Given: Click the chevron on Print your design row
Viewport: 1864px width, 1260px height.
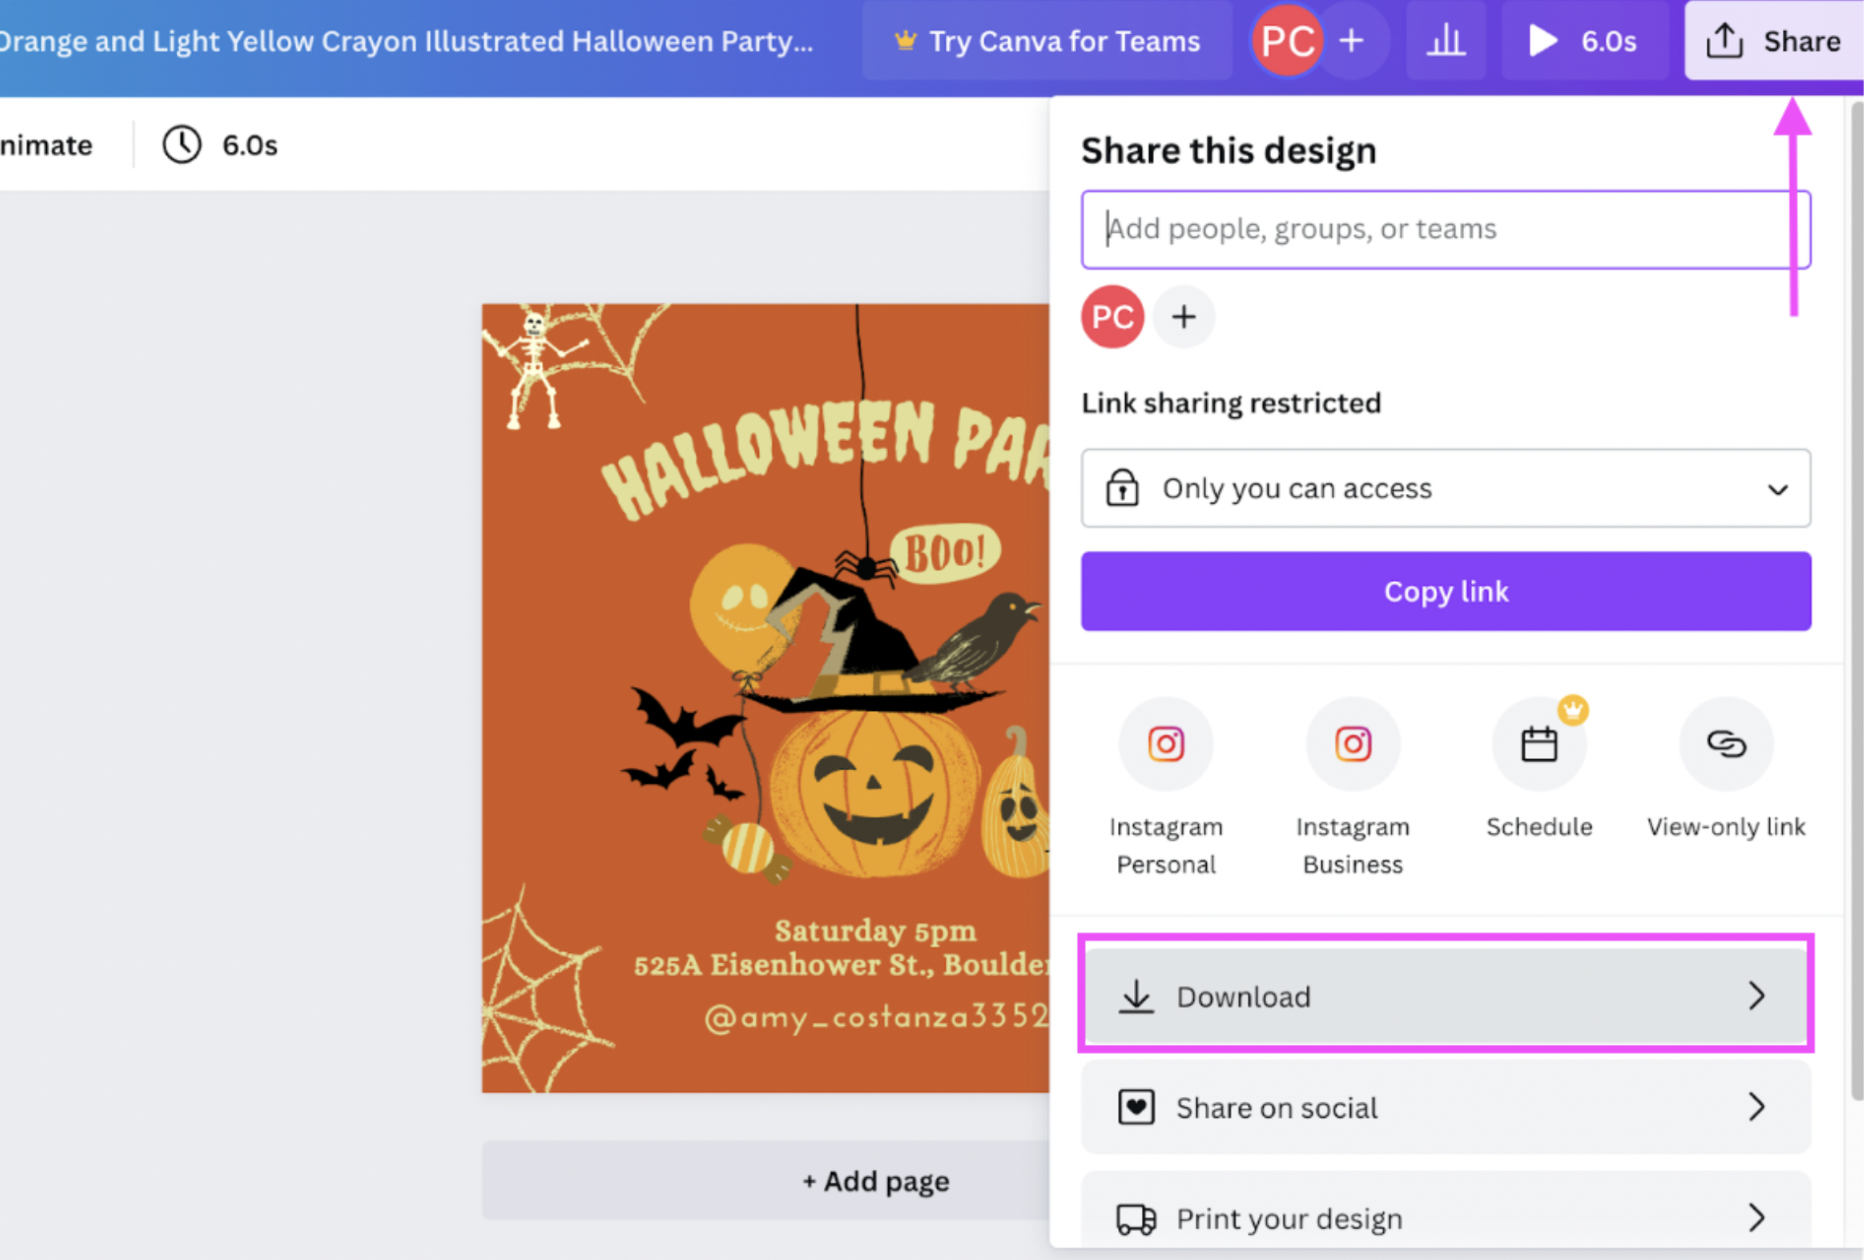Looking at the screenshot, I should pos(1757,1218).
